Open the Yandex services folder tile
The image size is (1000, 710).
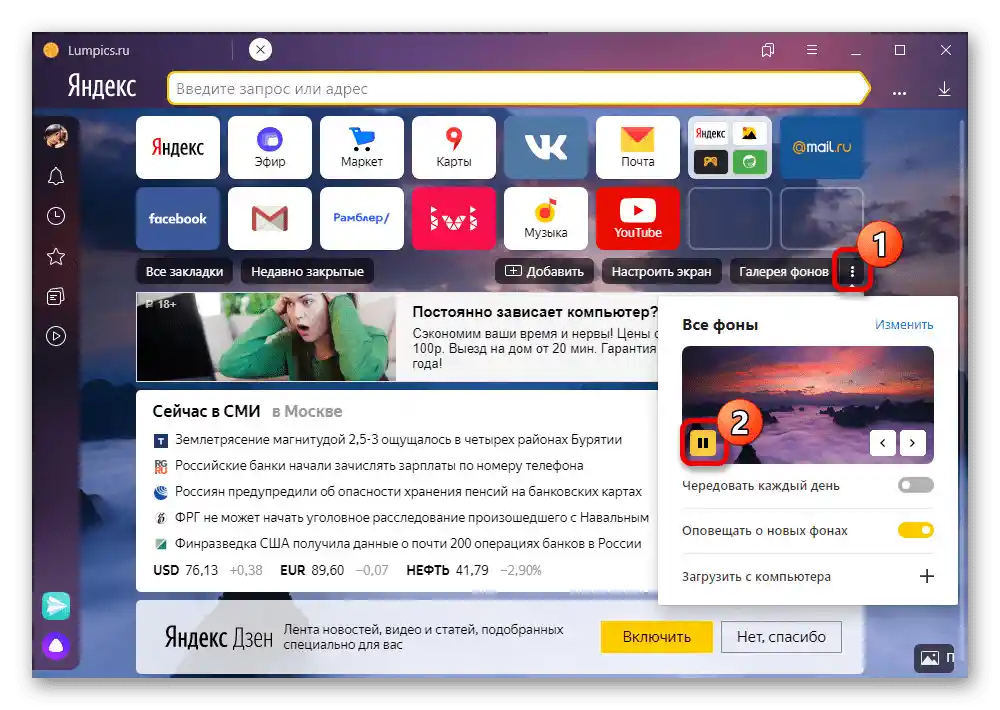pos(730,147)
